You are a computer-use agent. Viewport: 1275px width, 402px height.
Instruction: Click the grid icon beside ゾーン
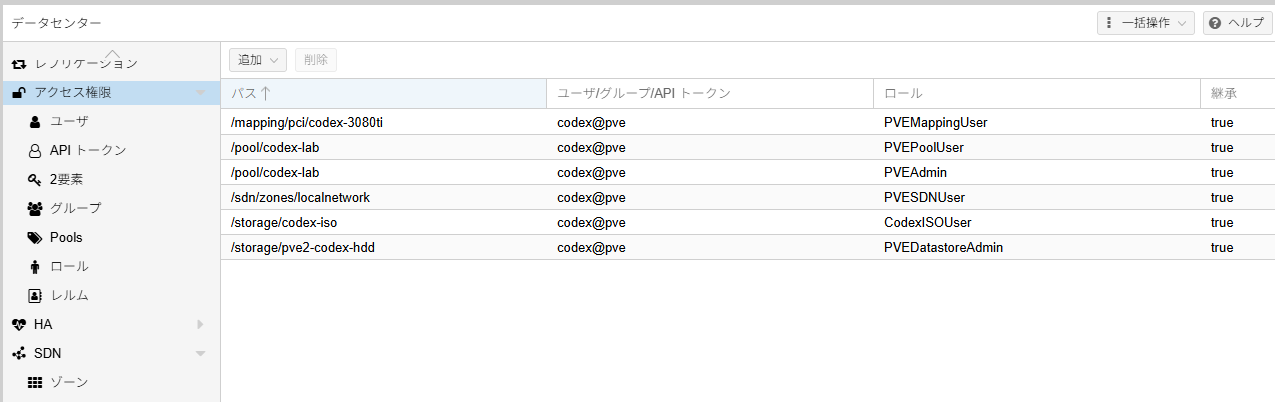(x=35, y=383)
